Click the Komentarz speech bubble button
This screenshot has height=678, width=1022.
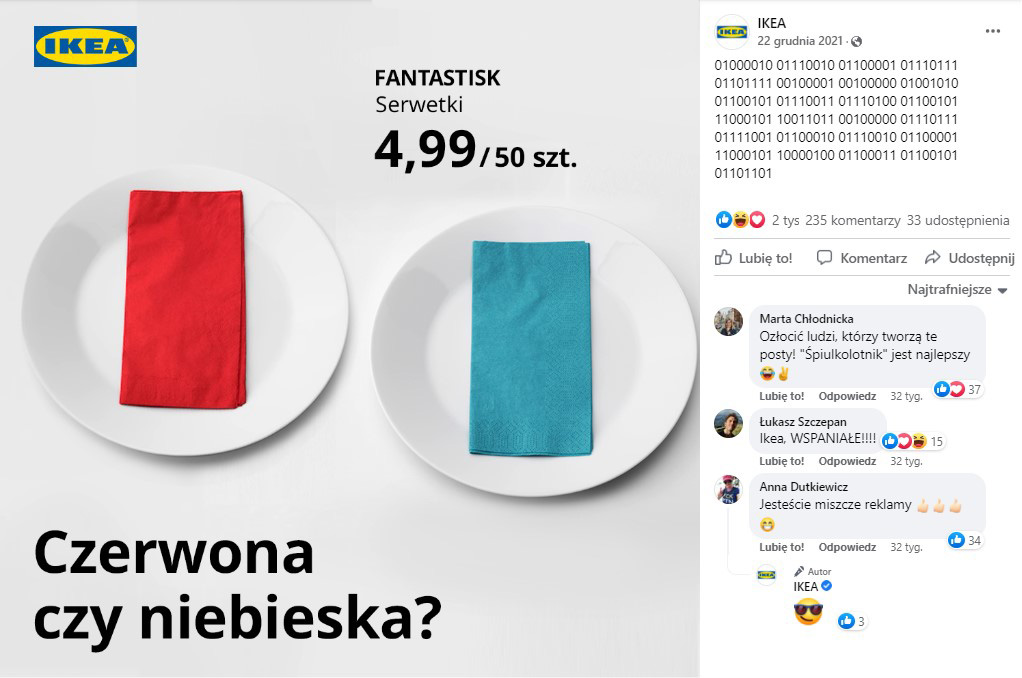[x=862, y=258]
